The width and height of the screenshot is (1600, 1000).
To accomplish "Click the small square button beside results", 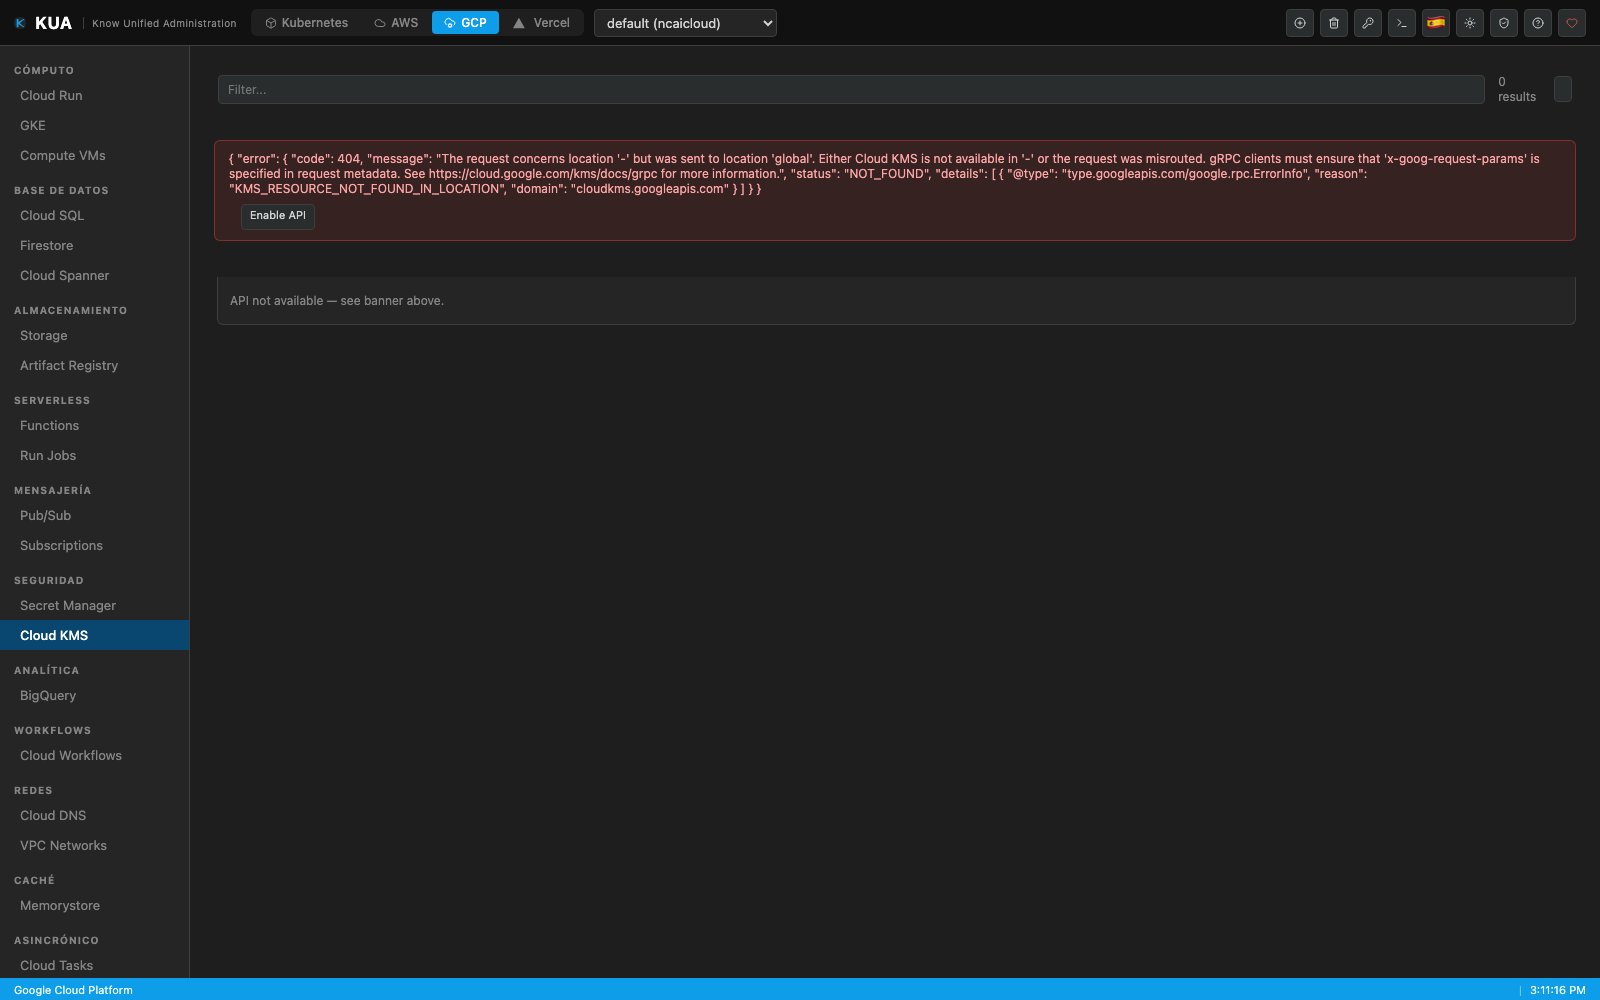I will (x=1563, y=89).
